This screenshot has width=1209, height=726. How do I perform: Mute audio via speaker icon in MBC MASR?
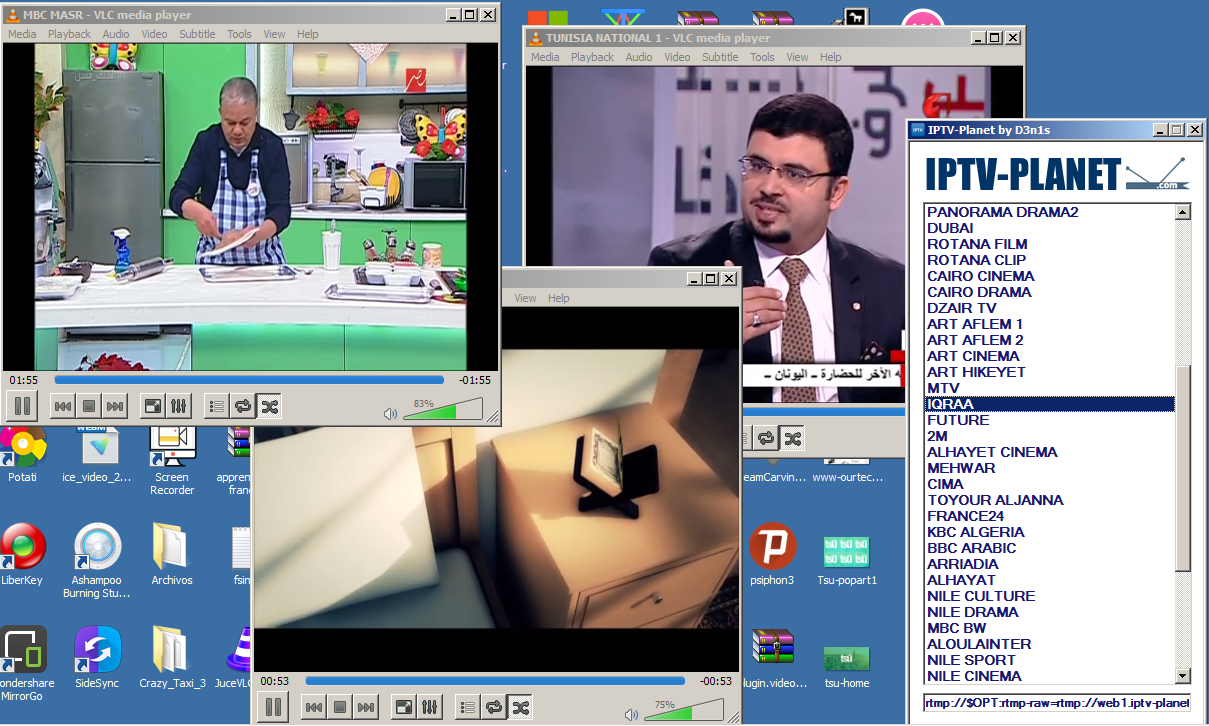coord(390,413)
